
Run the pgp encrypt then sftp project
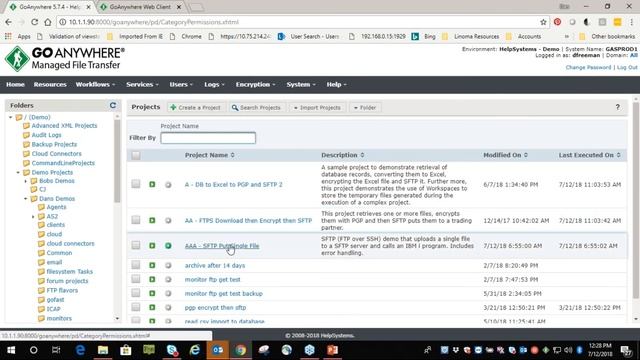[x=152, y=307]
